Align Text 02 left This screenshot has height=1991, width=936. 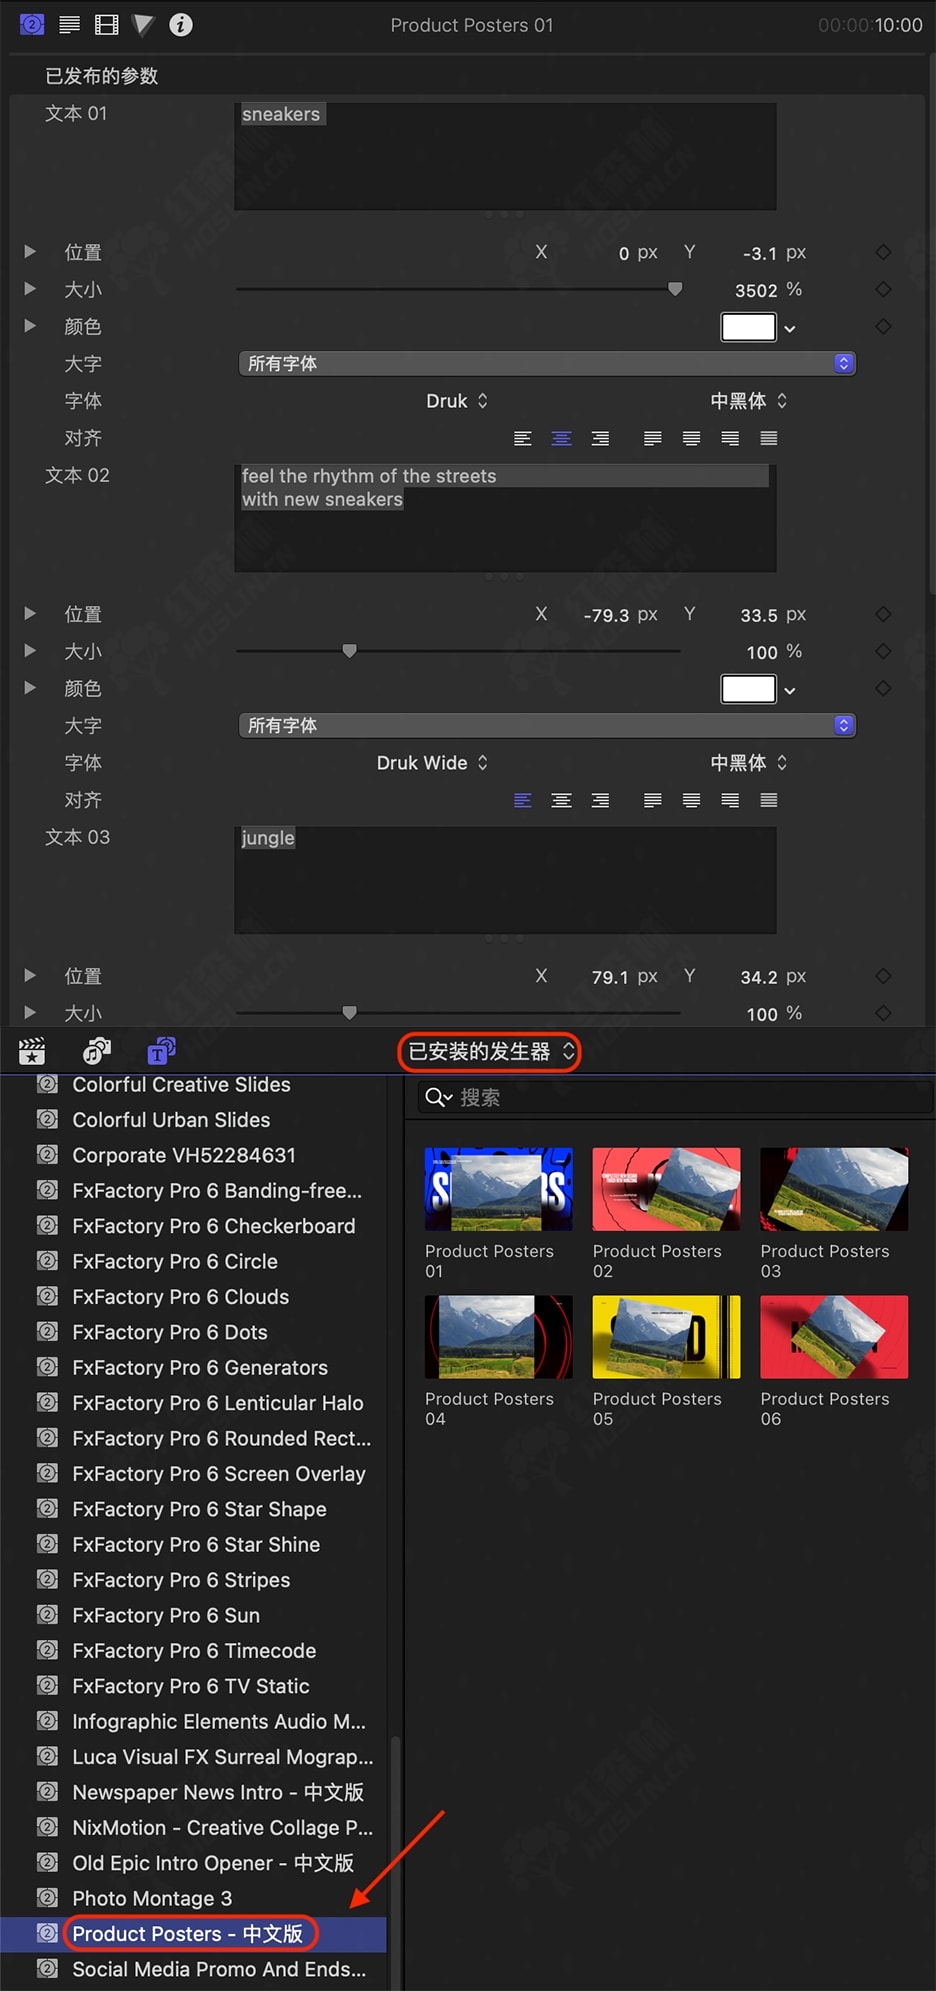click(x=523, y=800)
